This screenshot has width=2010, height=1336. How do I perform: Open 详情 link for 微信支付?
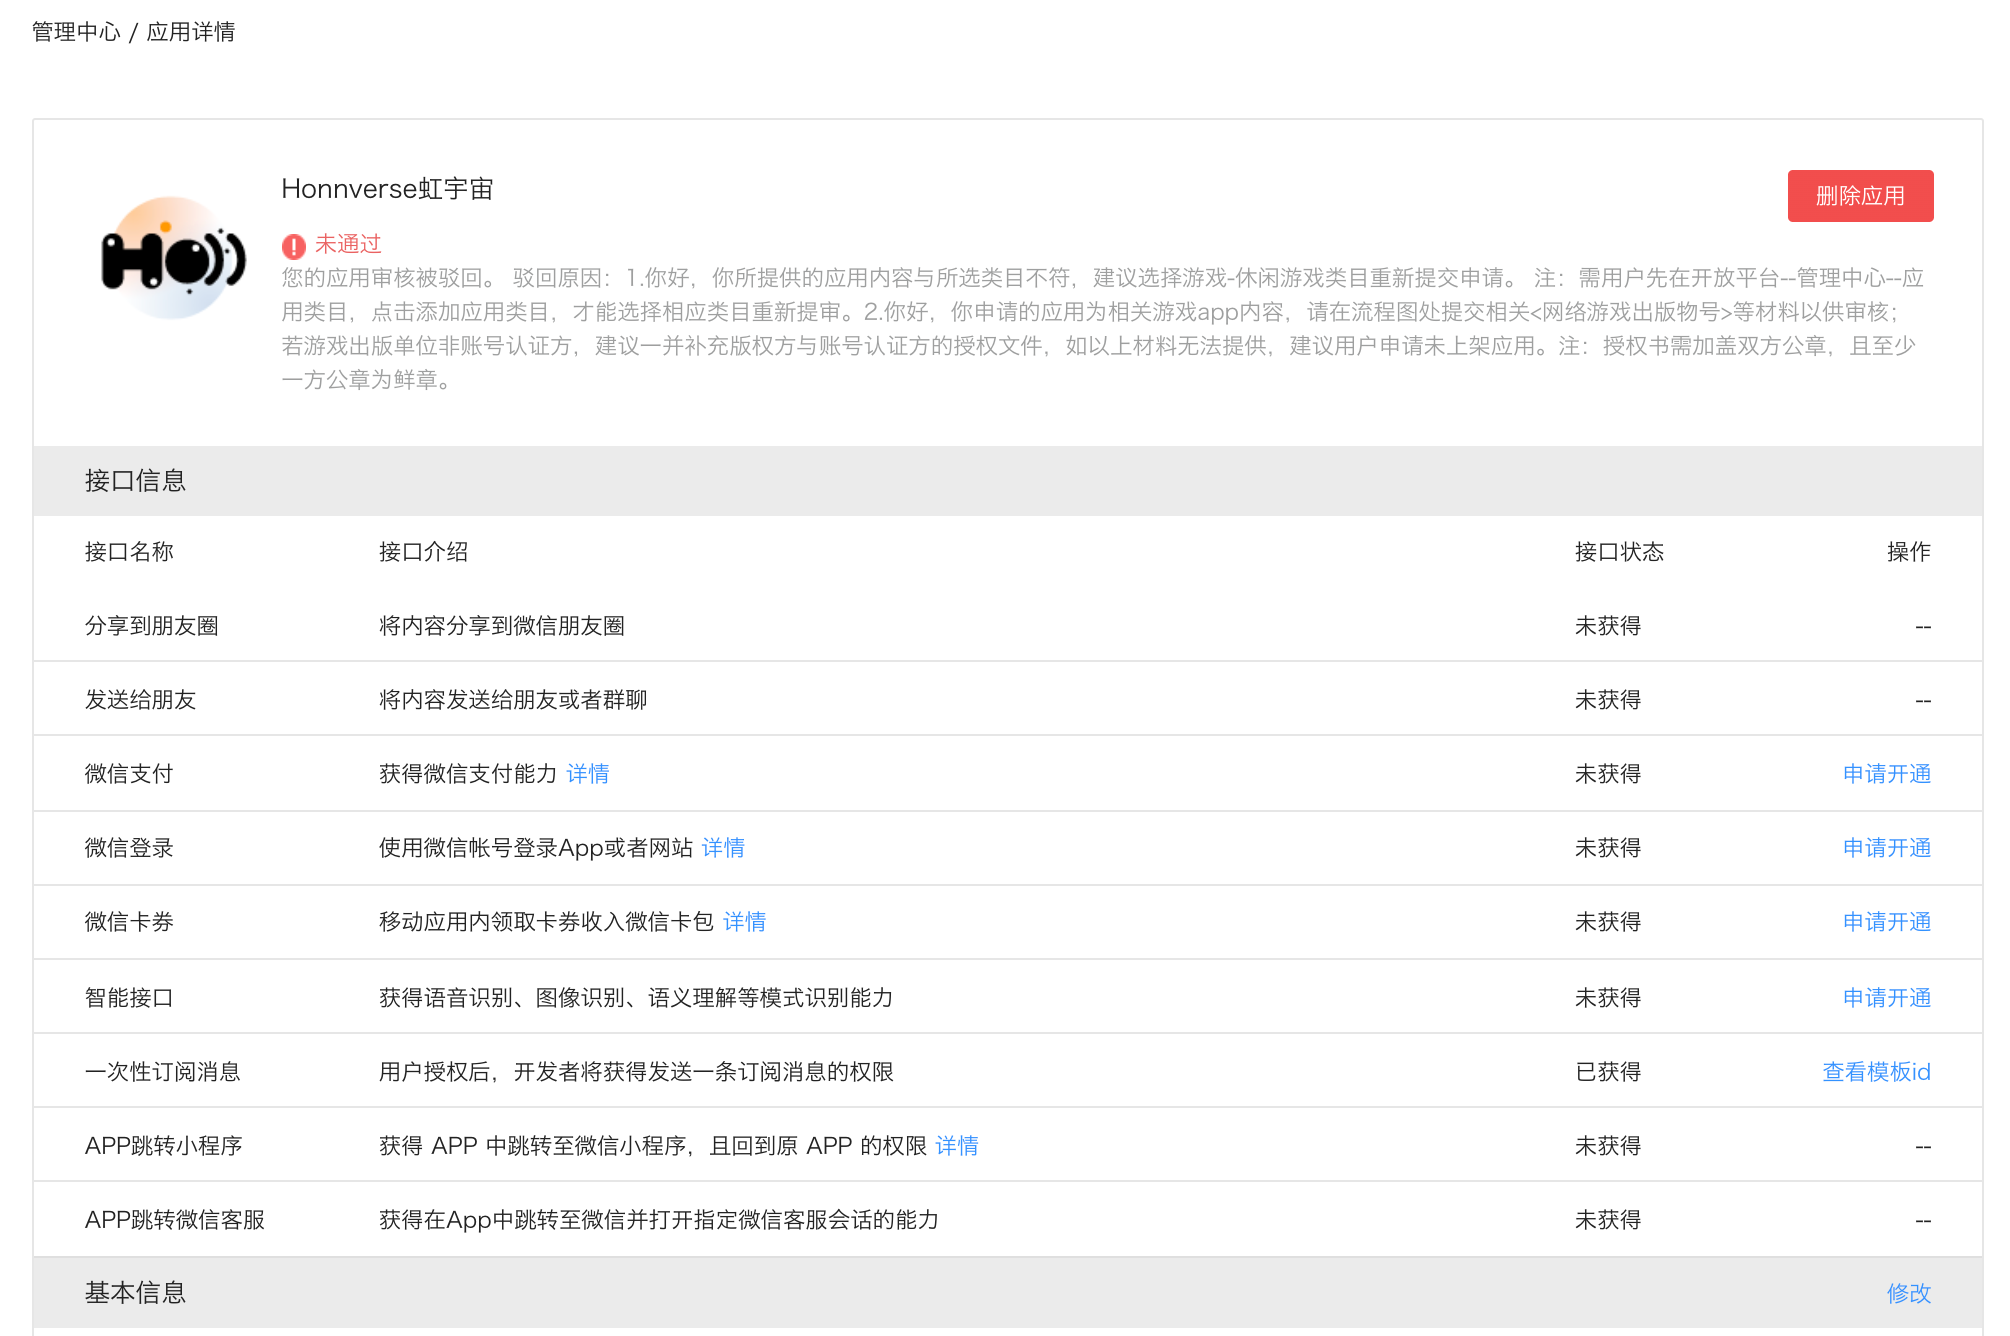point(587,774)
